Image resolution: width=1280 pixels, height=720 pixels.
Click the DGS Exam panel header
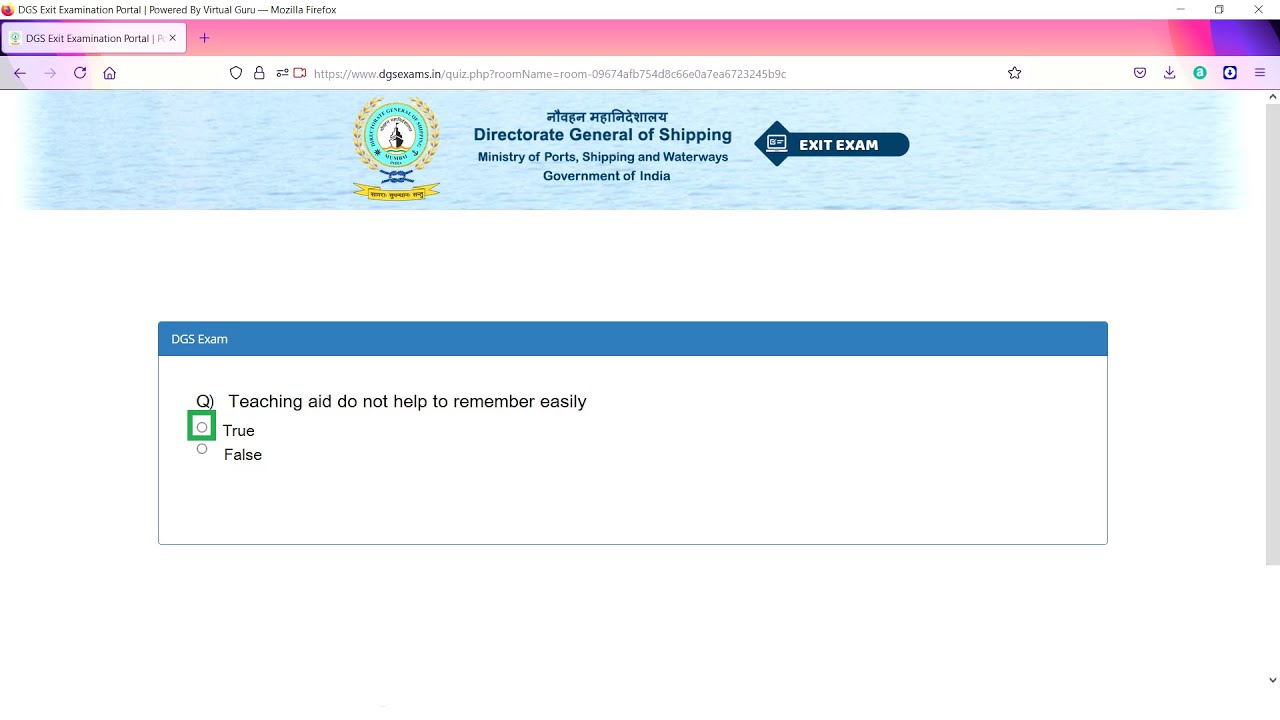633,339
